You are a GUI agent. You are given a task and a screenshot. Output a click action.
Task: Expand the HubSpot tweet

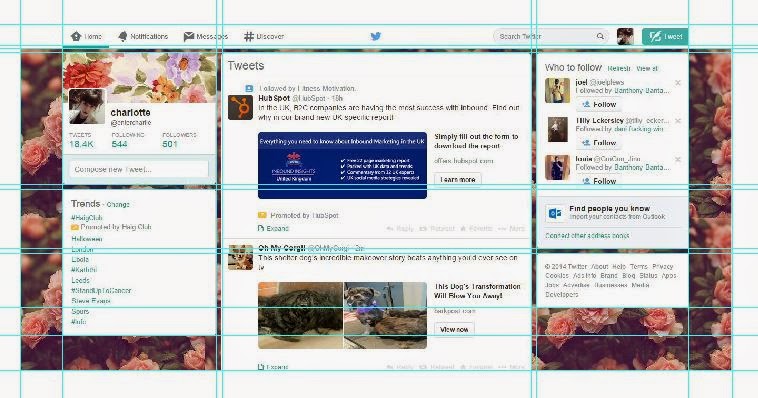click(x=274, y=228)
